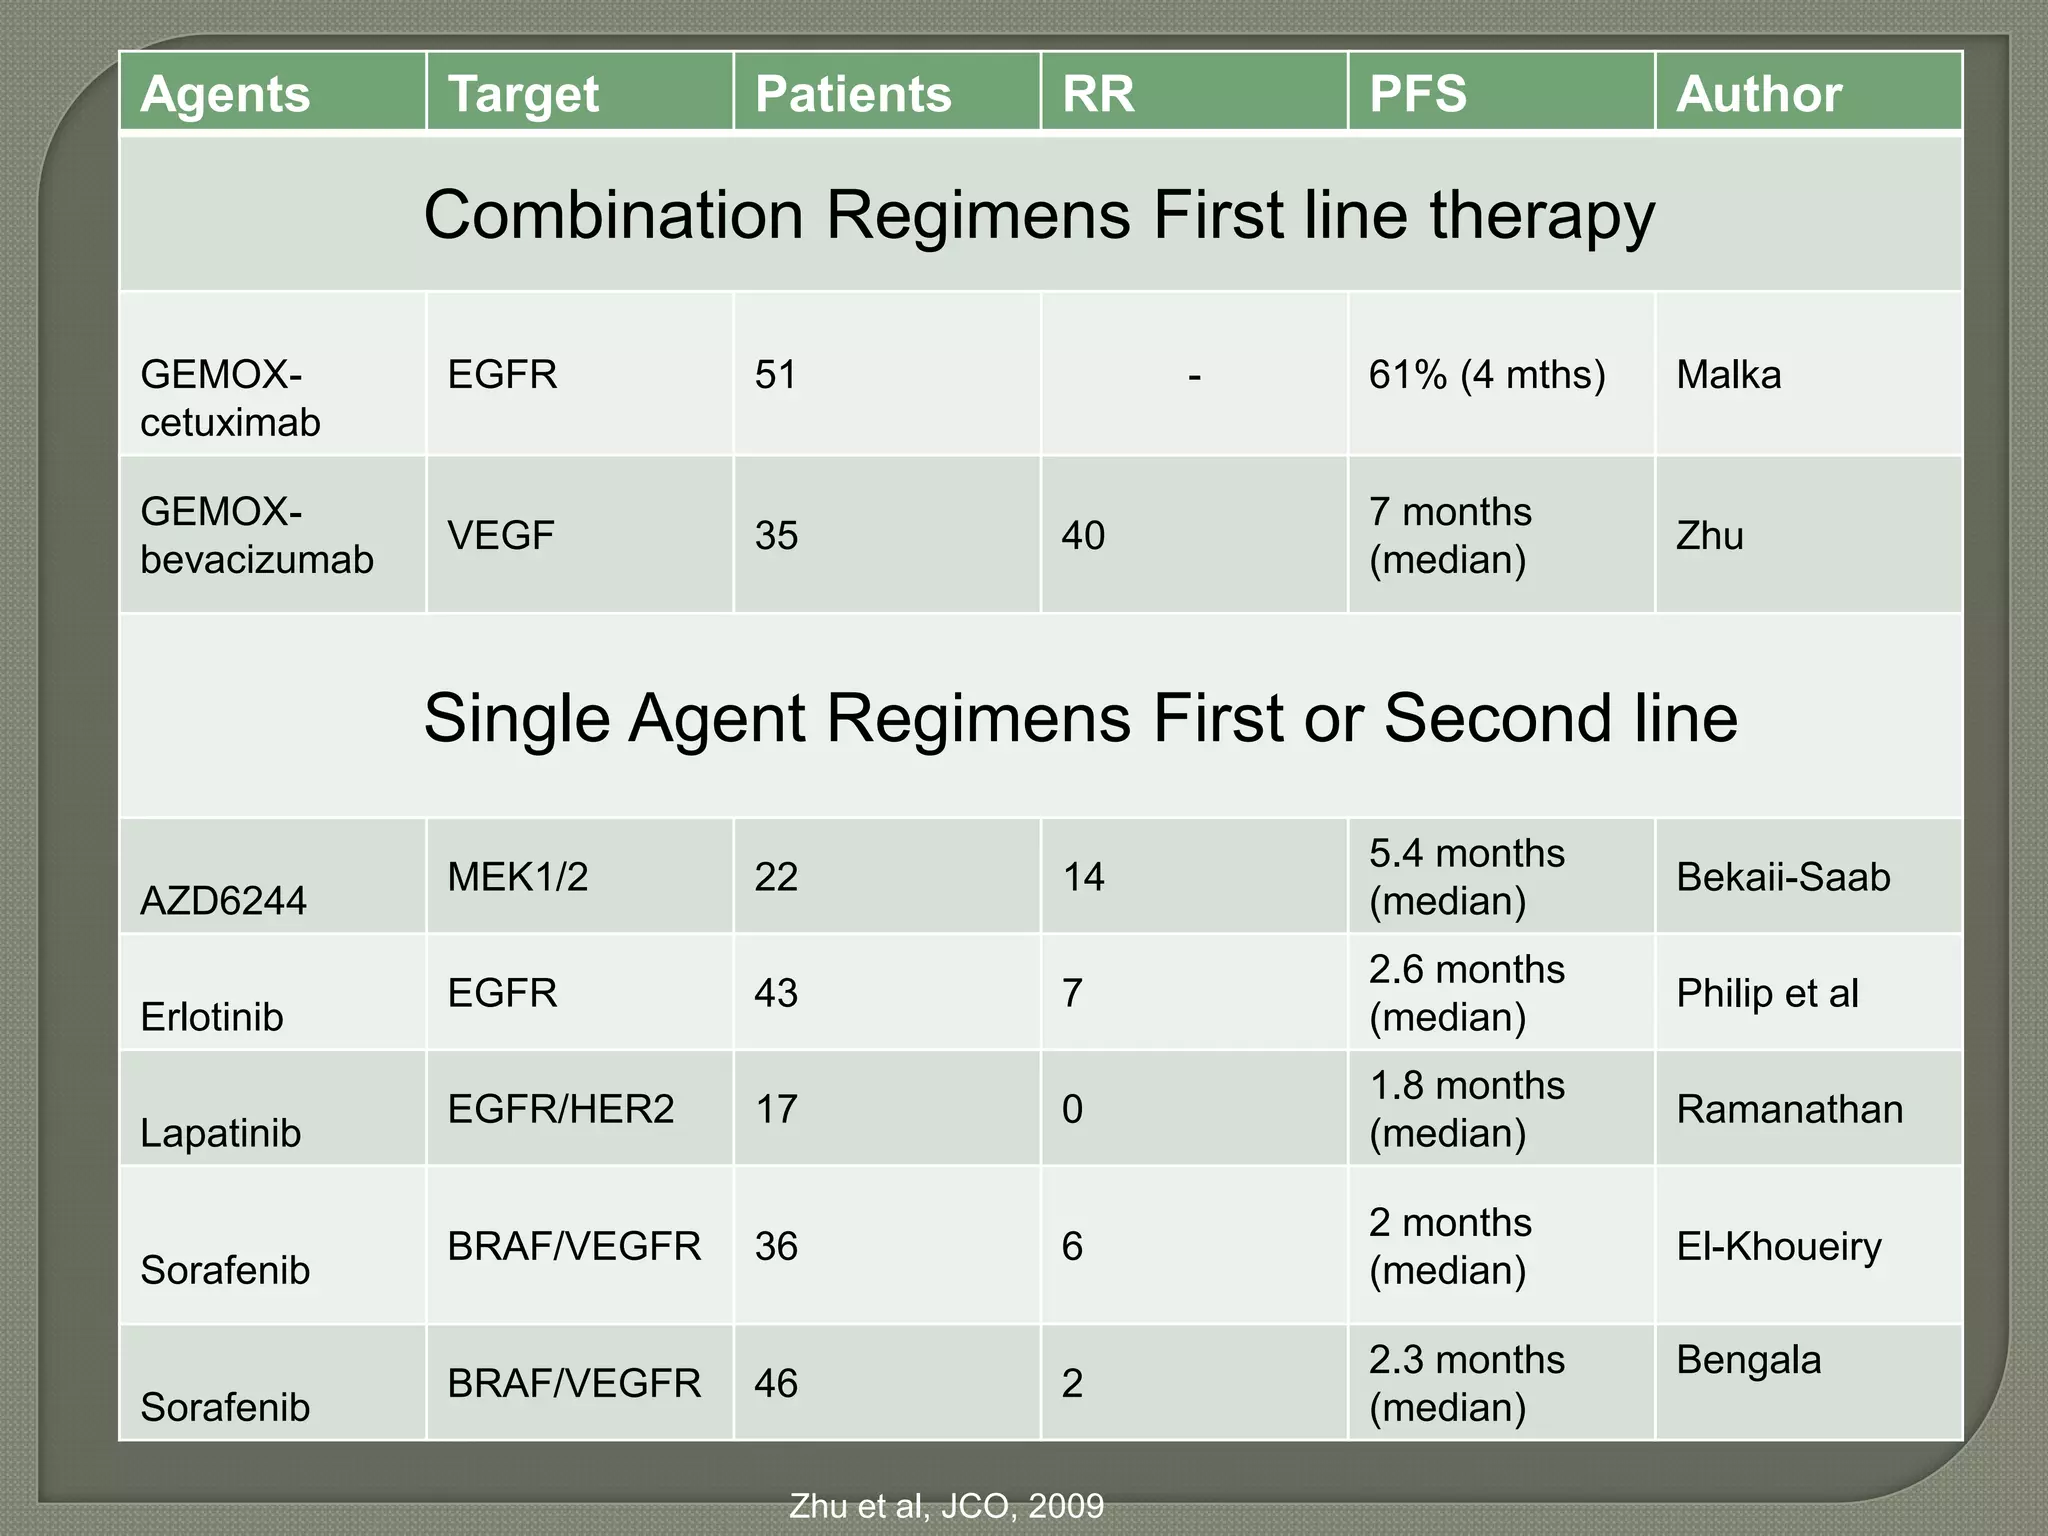This screenshot has width=2048, height=1536.
Task: Click the Philip et al author cell
Action: click(1809, 992)
